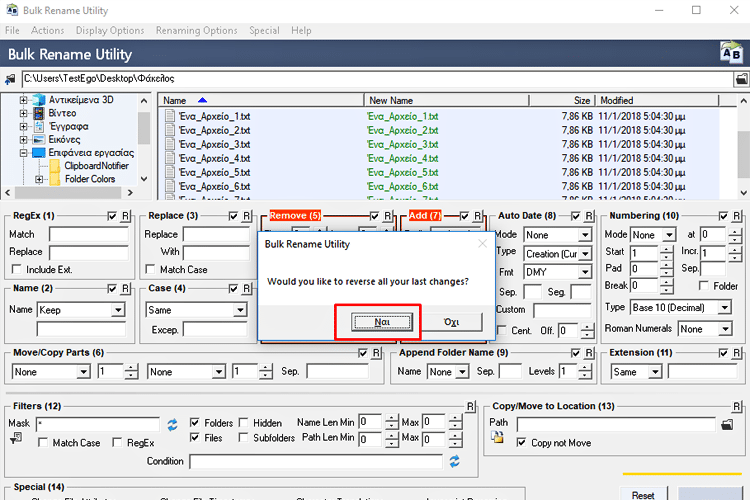Sort file list by New Name column

[447, 100]
